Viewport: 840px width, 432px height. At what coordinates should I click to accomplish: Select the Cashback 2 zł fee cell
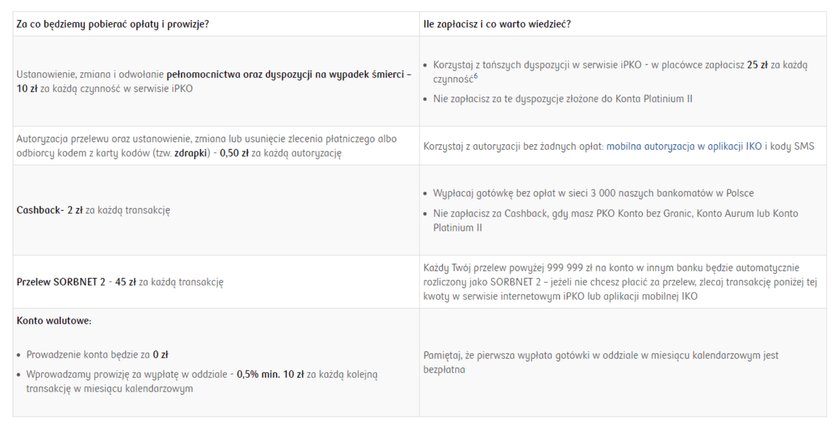tap(216, 210)
